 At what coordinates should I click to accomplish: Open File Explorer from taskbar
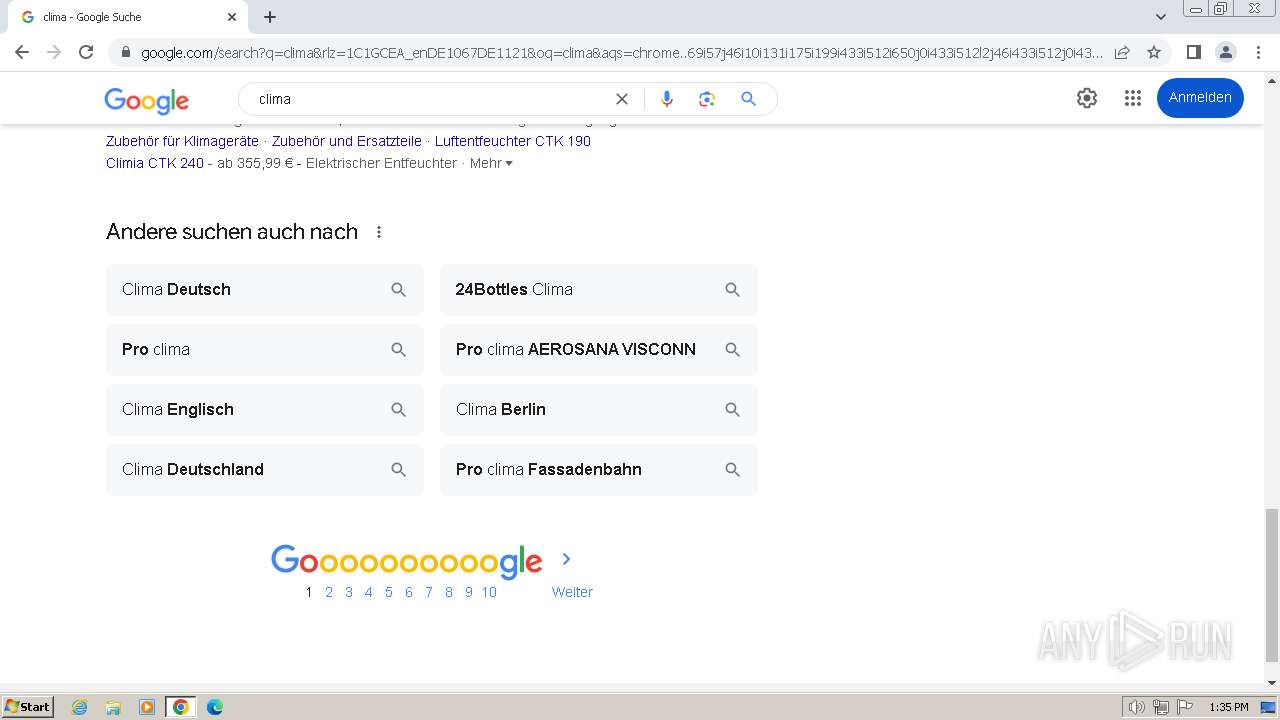click(113, 707)
